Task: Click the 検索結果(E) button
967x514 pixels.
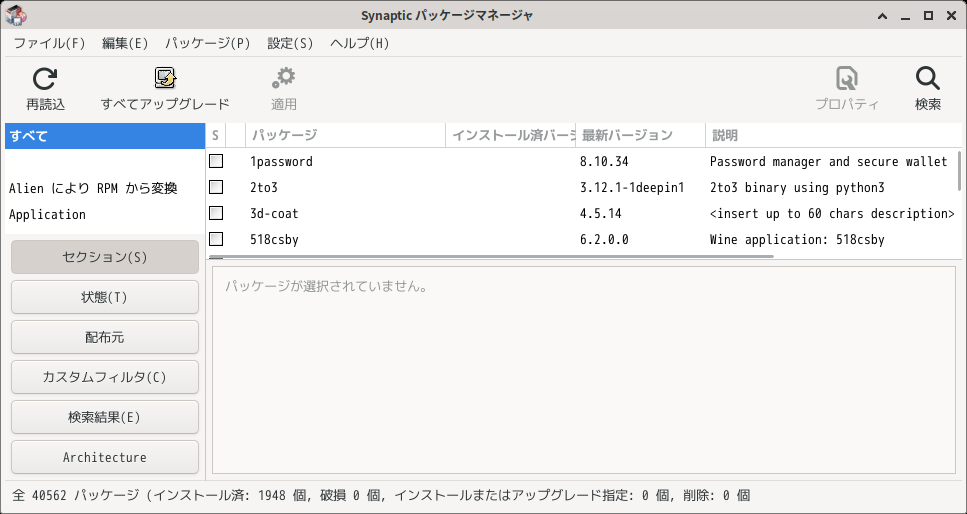Action: pos(105,417)
